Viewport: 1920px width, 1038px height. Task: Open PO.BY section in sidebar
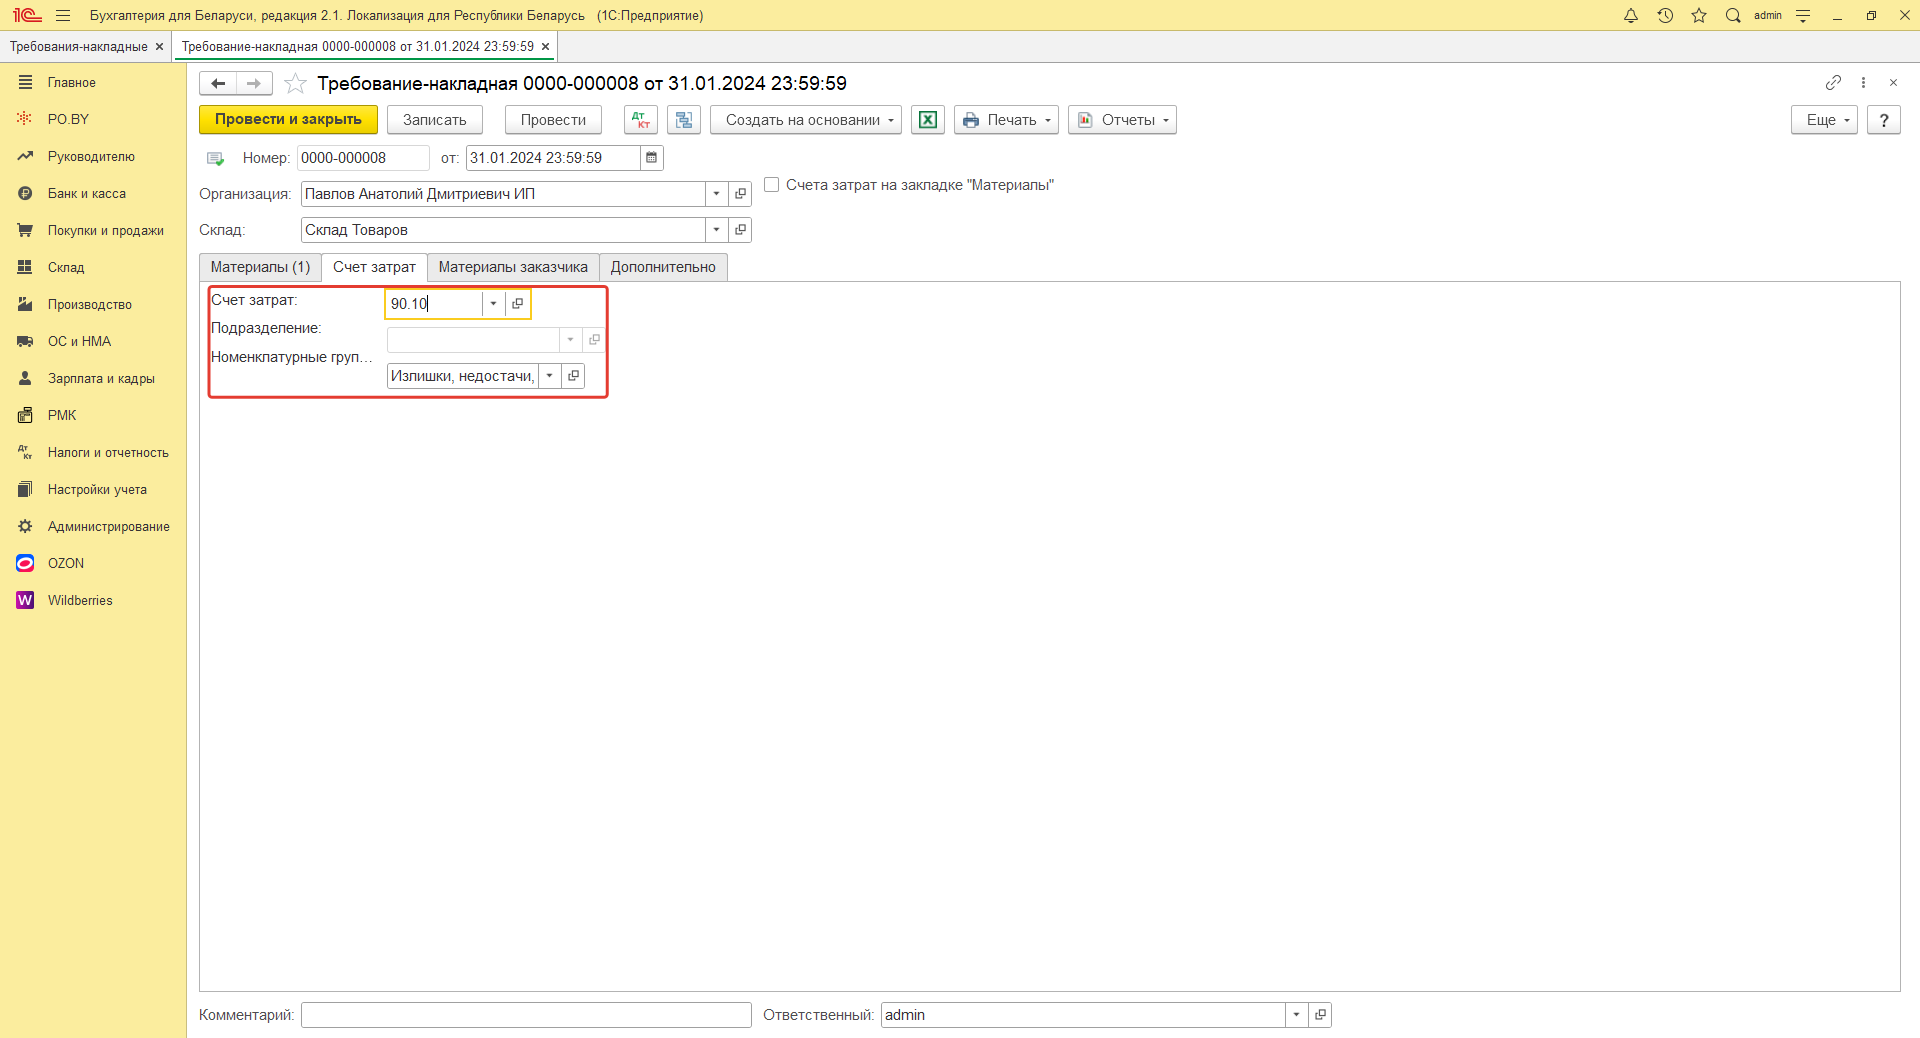coord(68,119)
